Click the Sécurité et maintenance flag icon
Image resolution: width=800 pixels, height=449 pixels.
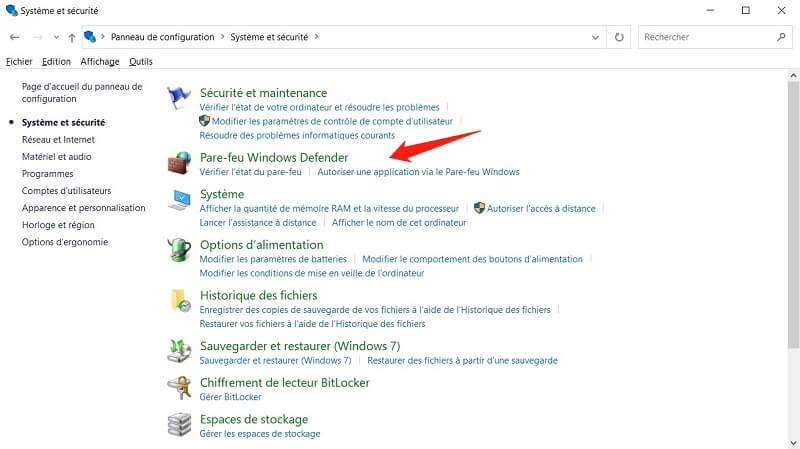(x=179, y=98)
